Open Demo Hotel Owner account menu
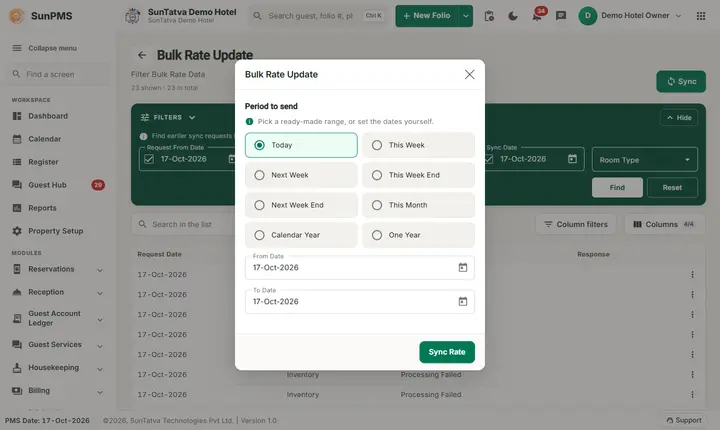Image resolution: width=720 pixels, height=430 pixels. [630, 16]
